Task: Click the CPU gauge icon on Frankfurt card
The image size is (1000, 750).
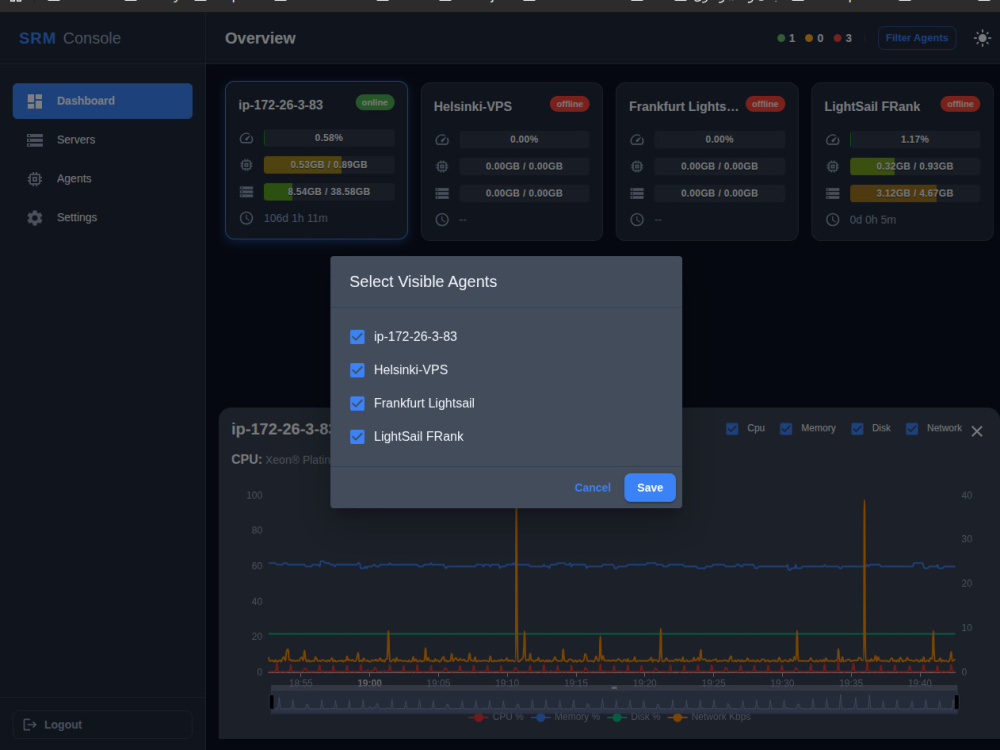Action: pos(636,140)
